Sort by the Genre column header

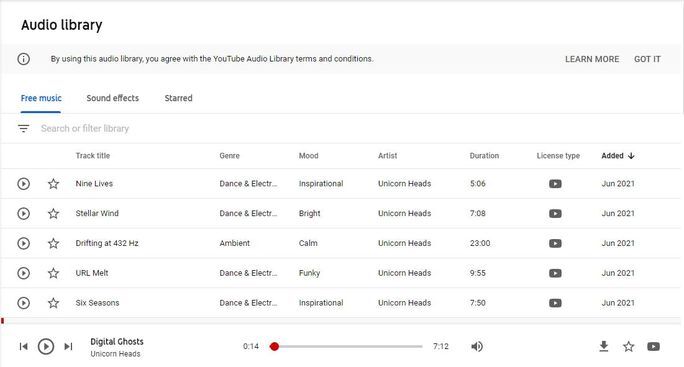[229, 156]
